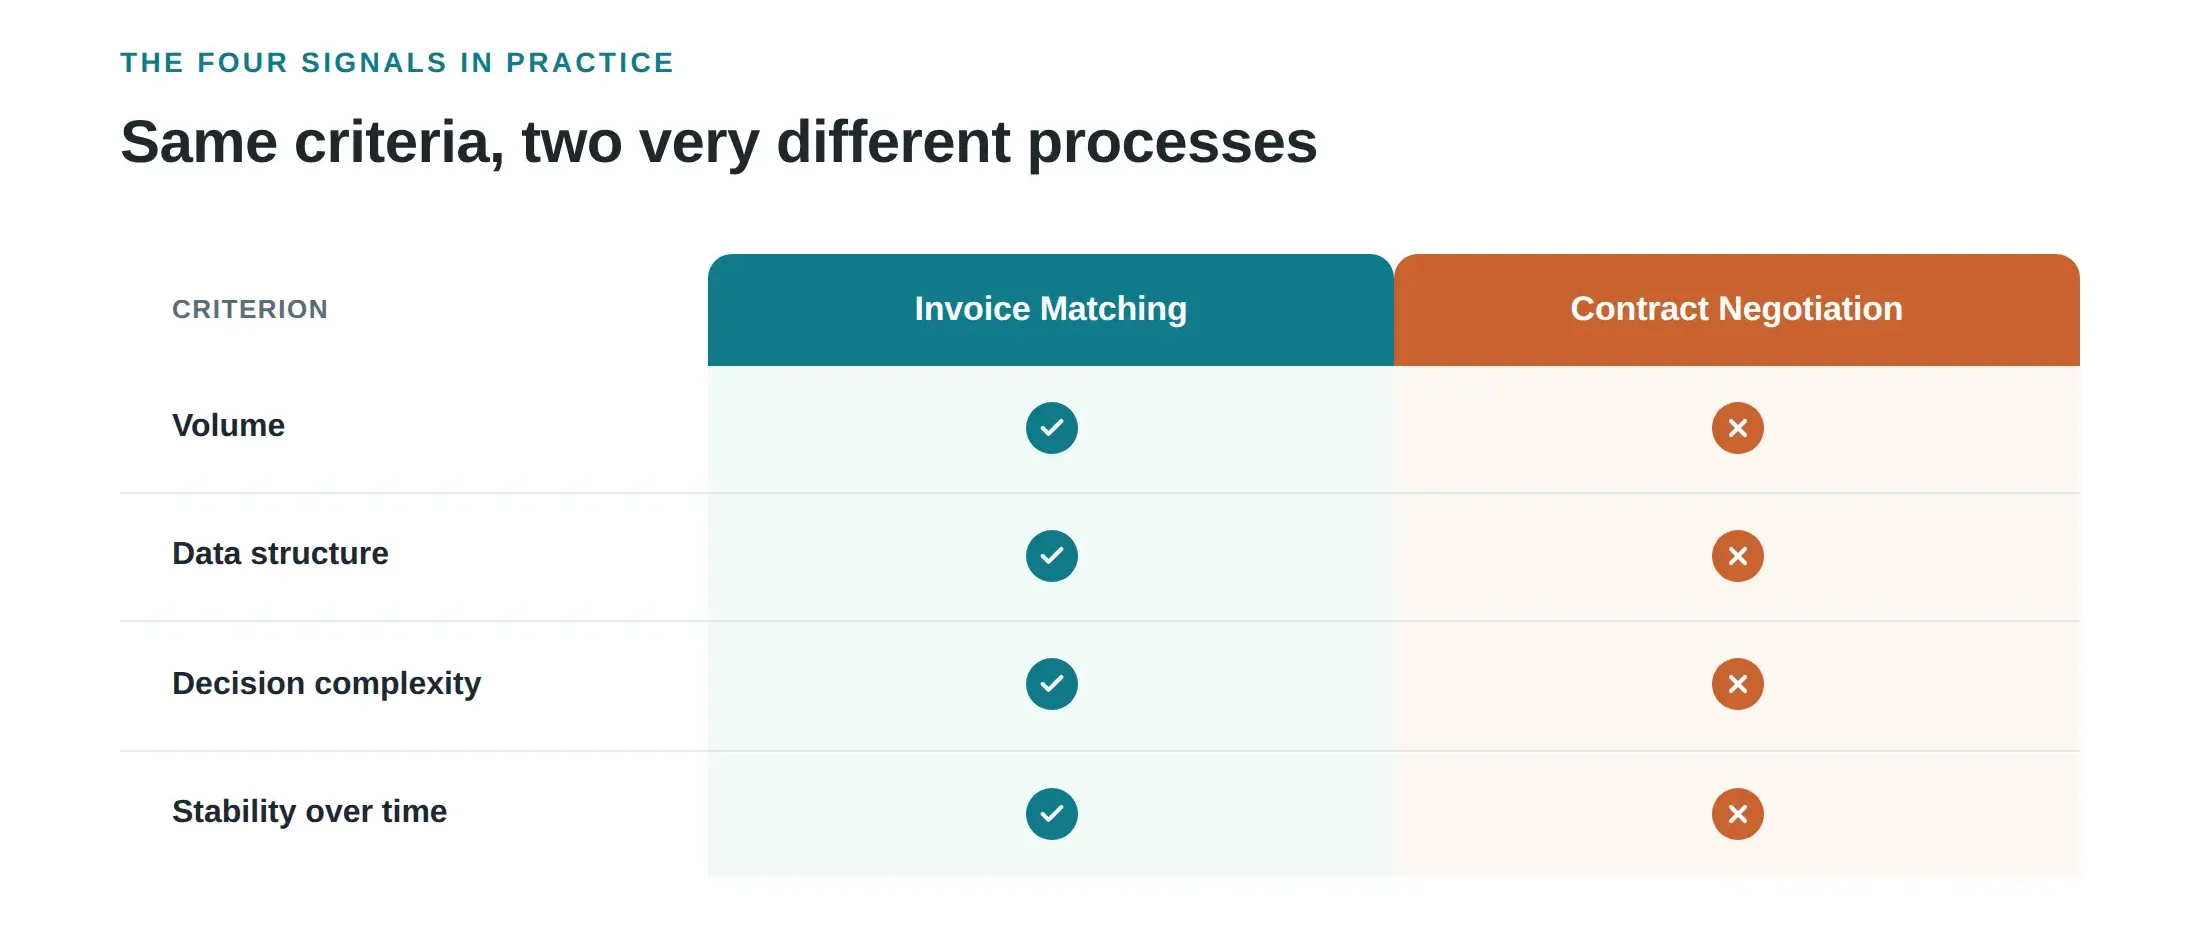This screenshot has height=928, width=2200.
Task: Click the Decision complexity row label
Action: [326, 684]
